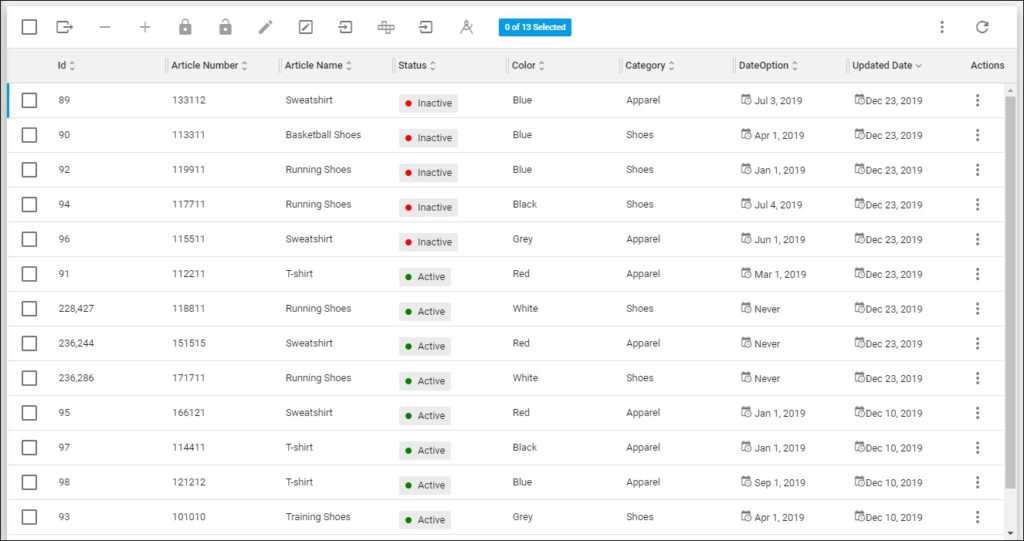Toggle the select-all checkbox in the toolbar

[29, 27]
